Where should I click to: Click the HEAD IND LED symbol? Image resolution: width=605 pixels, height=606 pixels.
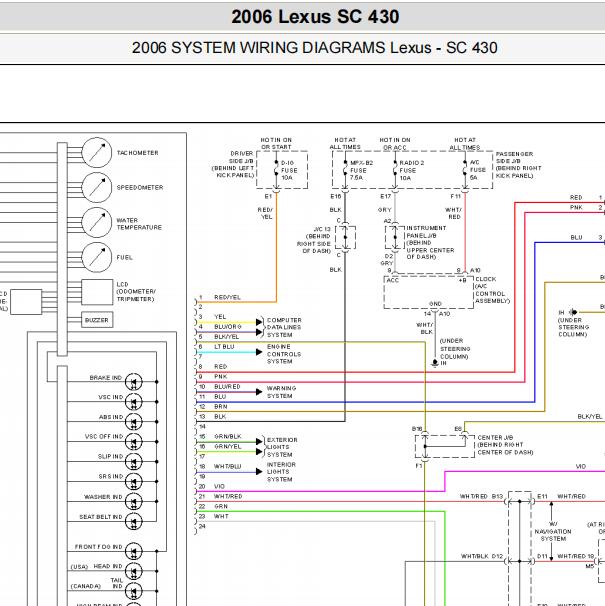tap(134, 571)
